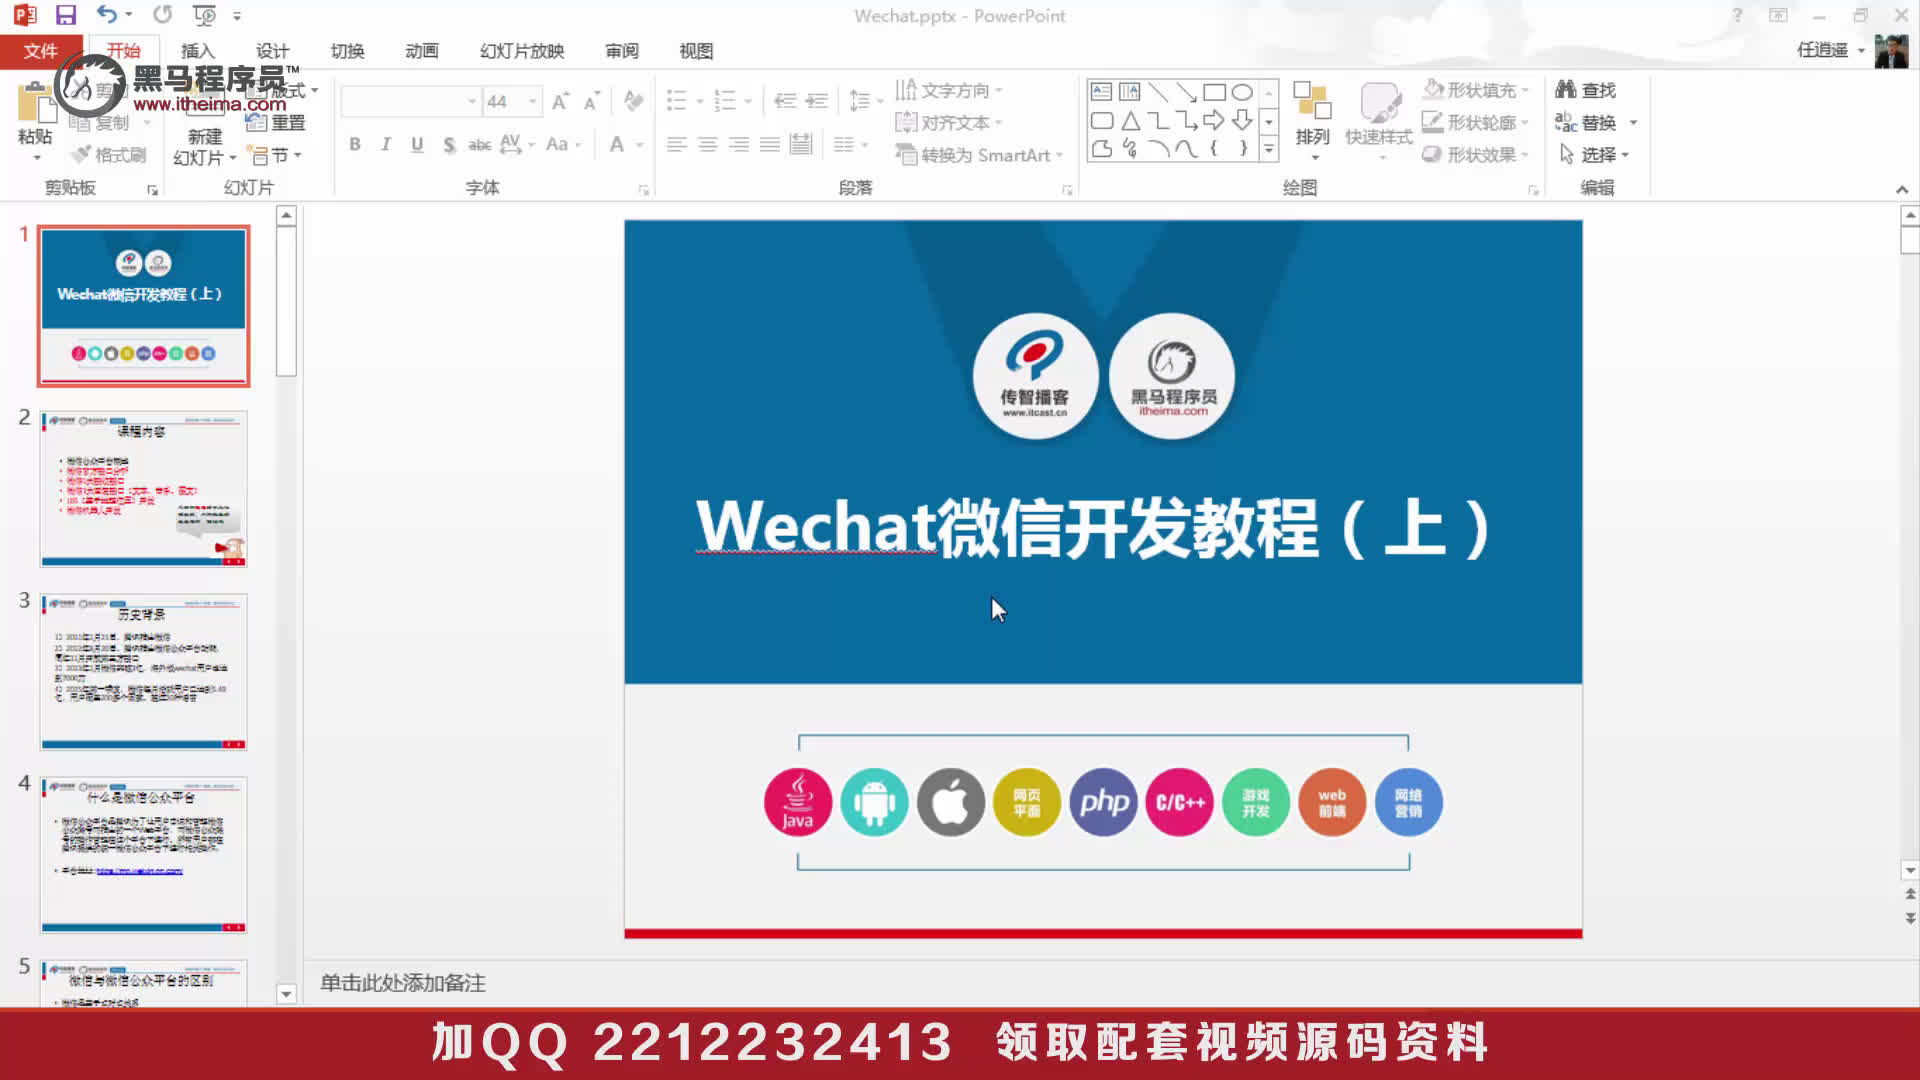Image resolution: width=1920 pixels, height=1080 pixels.
Task: Open the File (文件) tab
Action: tap(41, 50)
